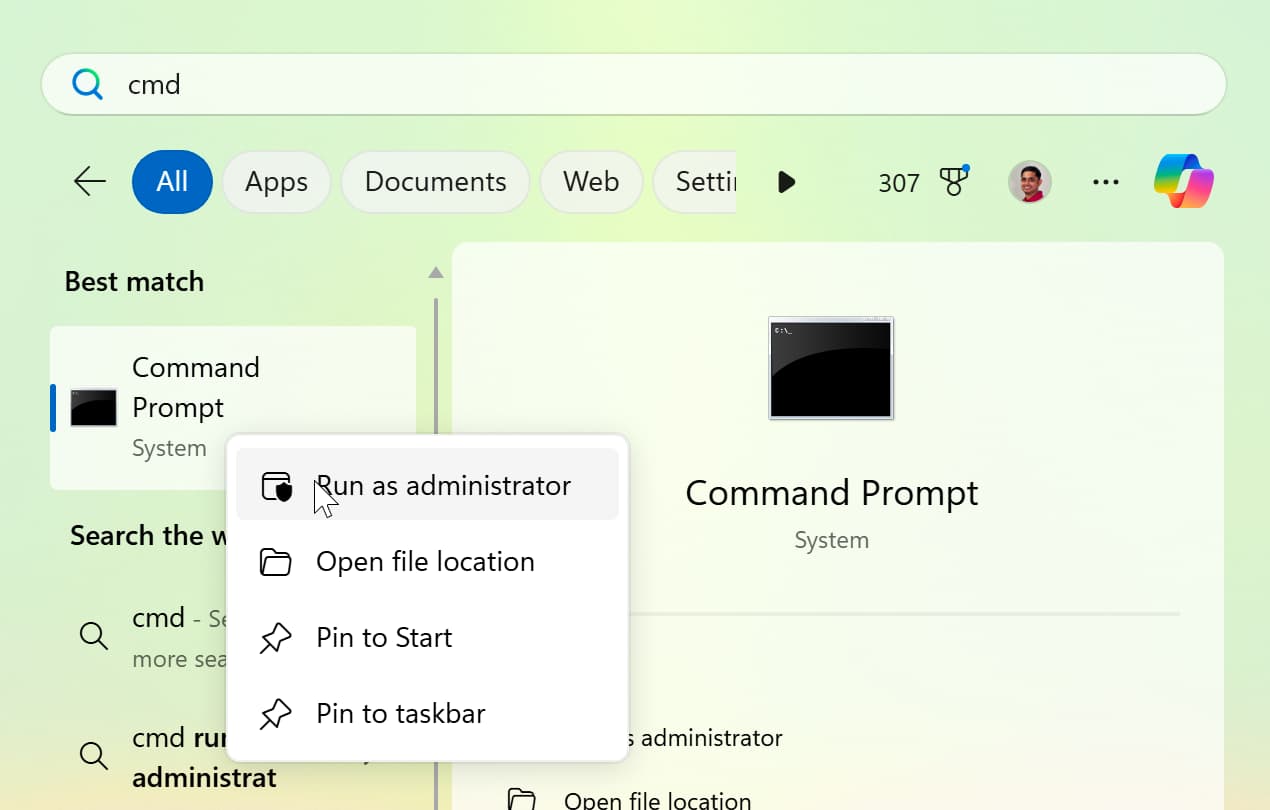Click the large Command Prompt preview icon
Screen dimensions: 1270x810
830,368
